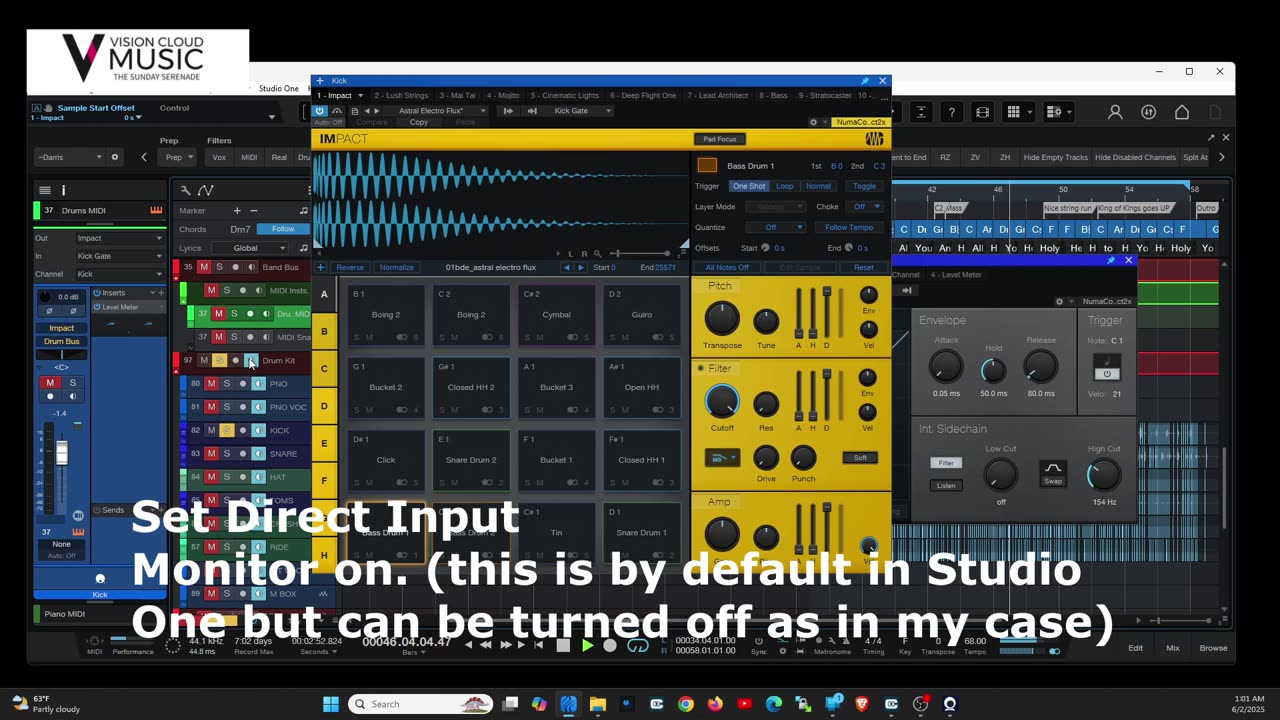Screen dimensions: 1280x720
Task: Open the Start page home icon
Action: coord(1182,112)
